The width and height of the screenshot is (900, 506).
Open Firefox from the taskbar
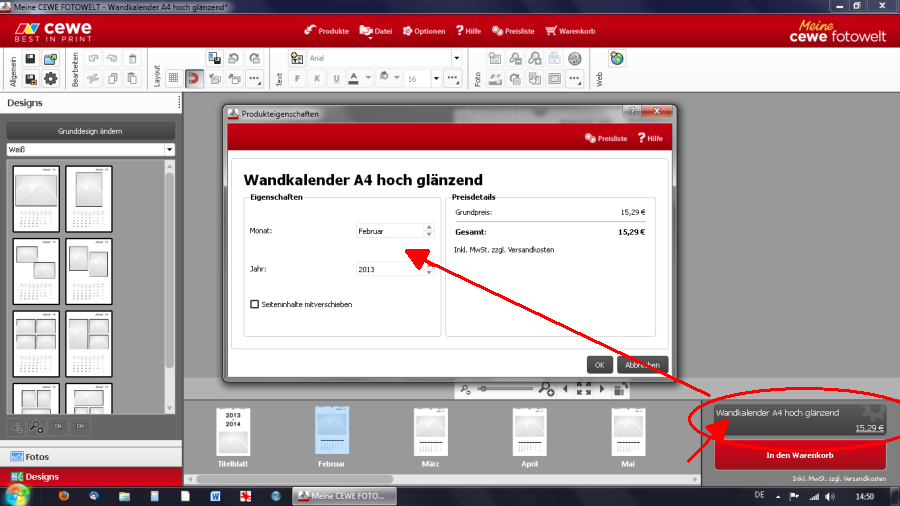[62, 496]
